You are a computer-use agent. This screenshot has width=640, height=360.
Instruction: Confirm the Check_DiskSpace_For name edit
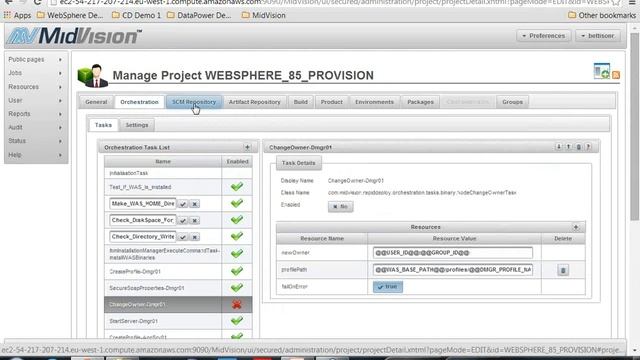(x=183, y=220)
